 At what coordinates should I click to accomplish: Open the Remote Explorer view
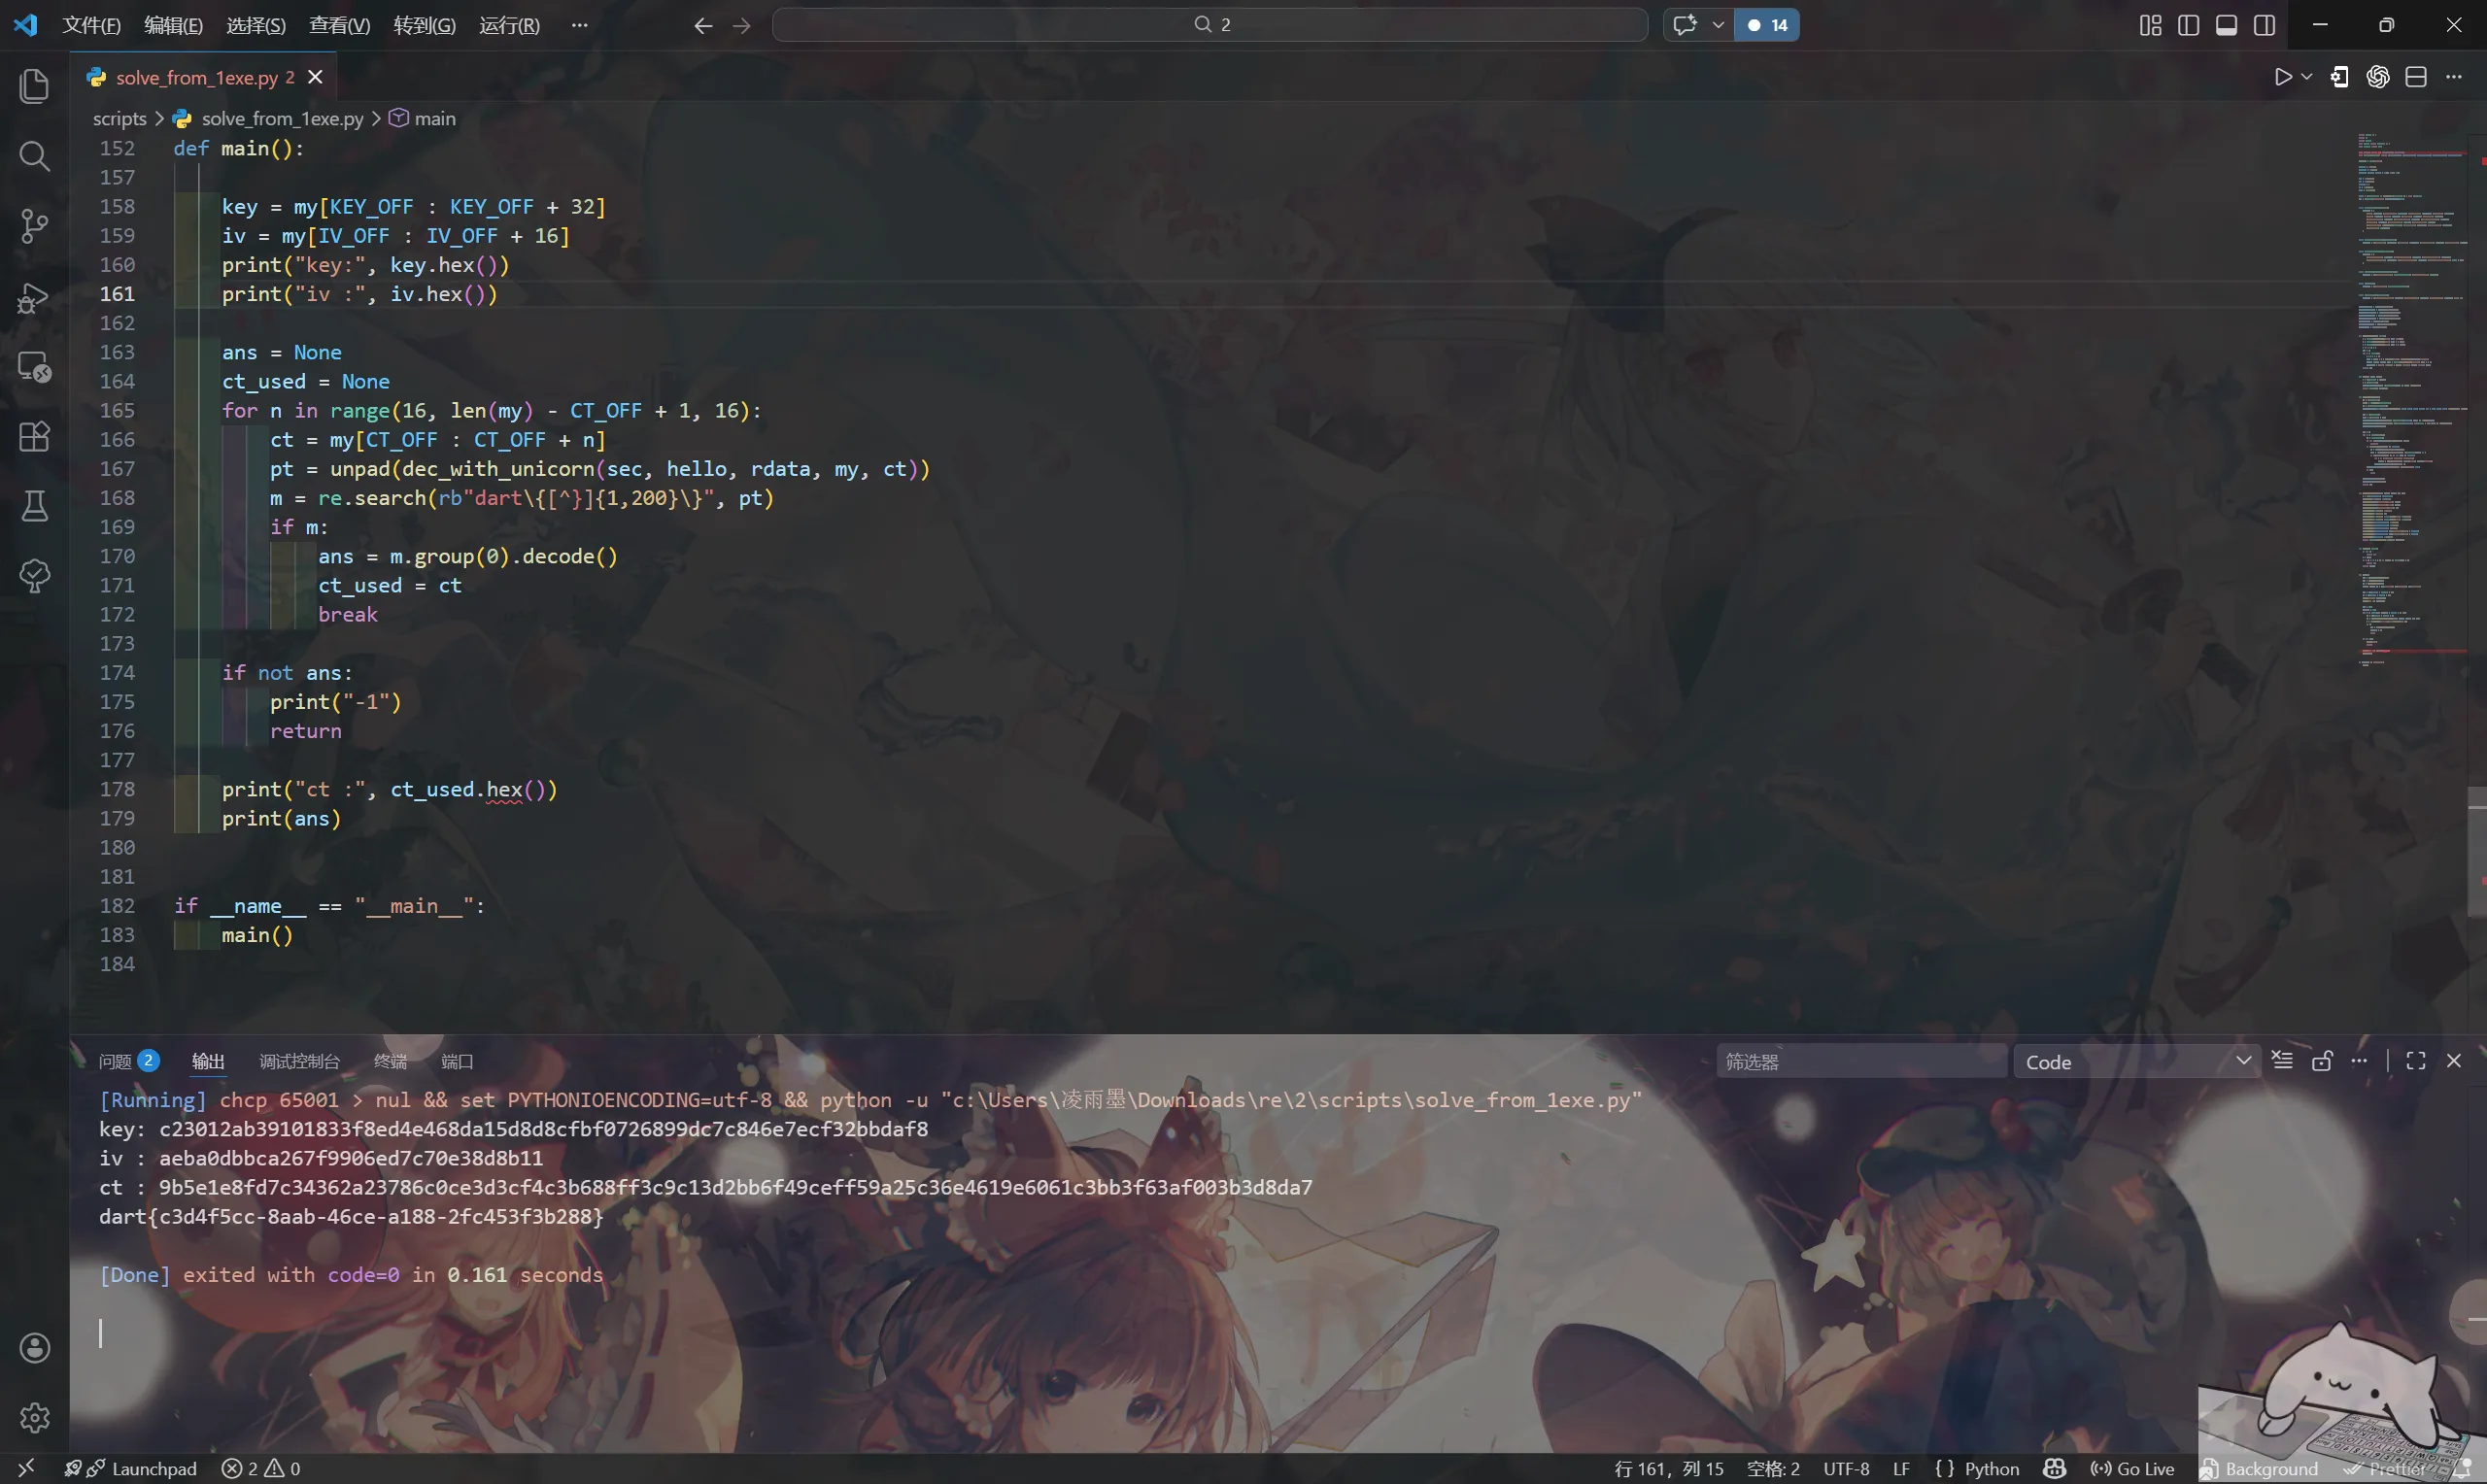[34, 367]
